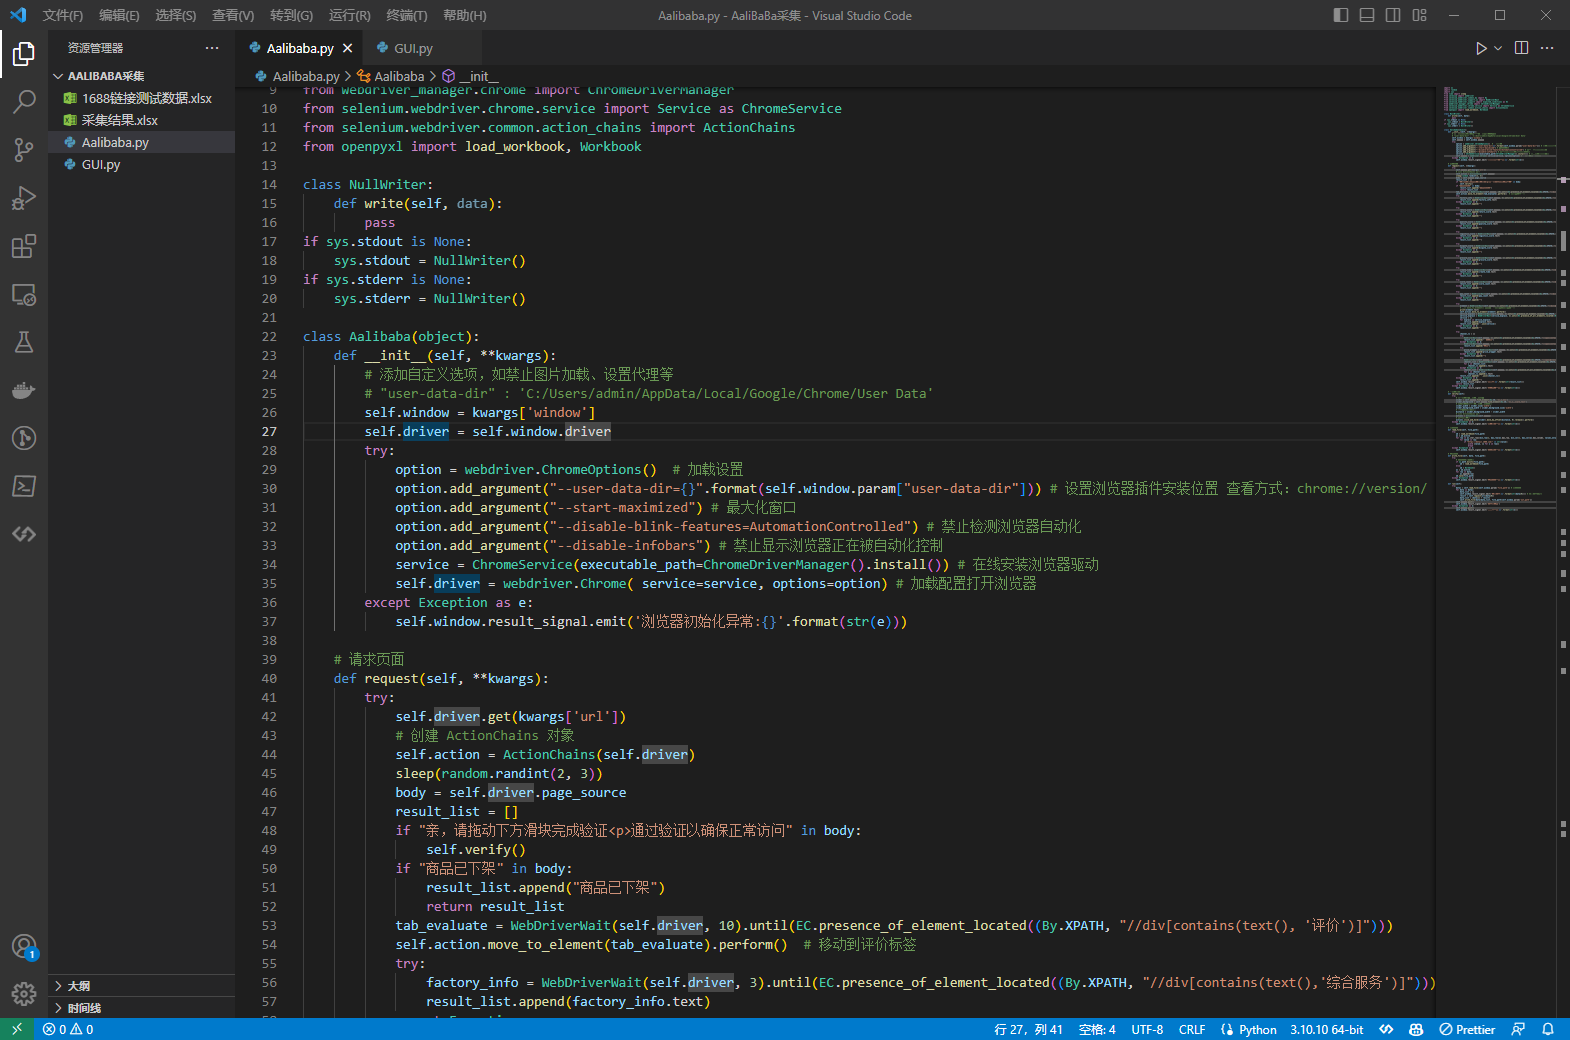Viewport: 1570px width, 1040px height.
Task: Open 1688链接测试数据.xlsx in explorer
Action: (141, 98)
